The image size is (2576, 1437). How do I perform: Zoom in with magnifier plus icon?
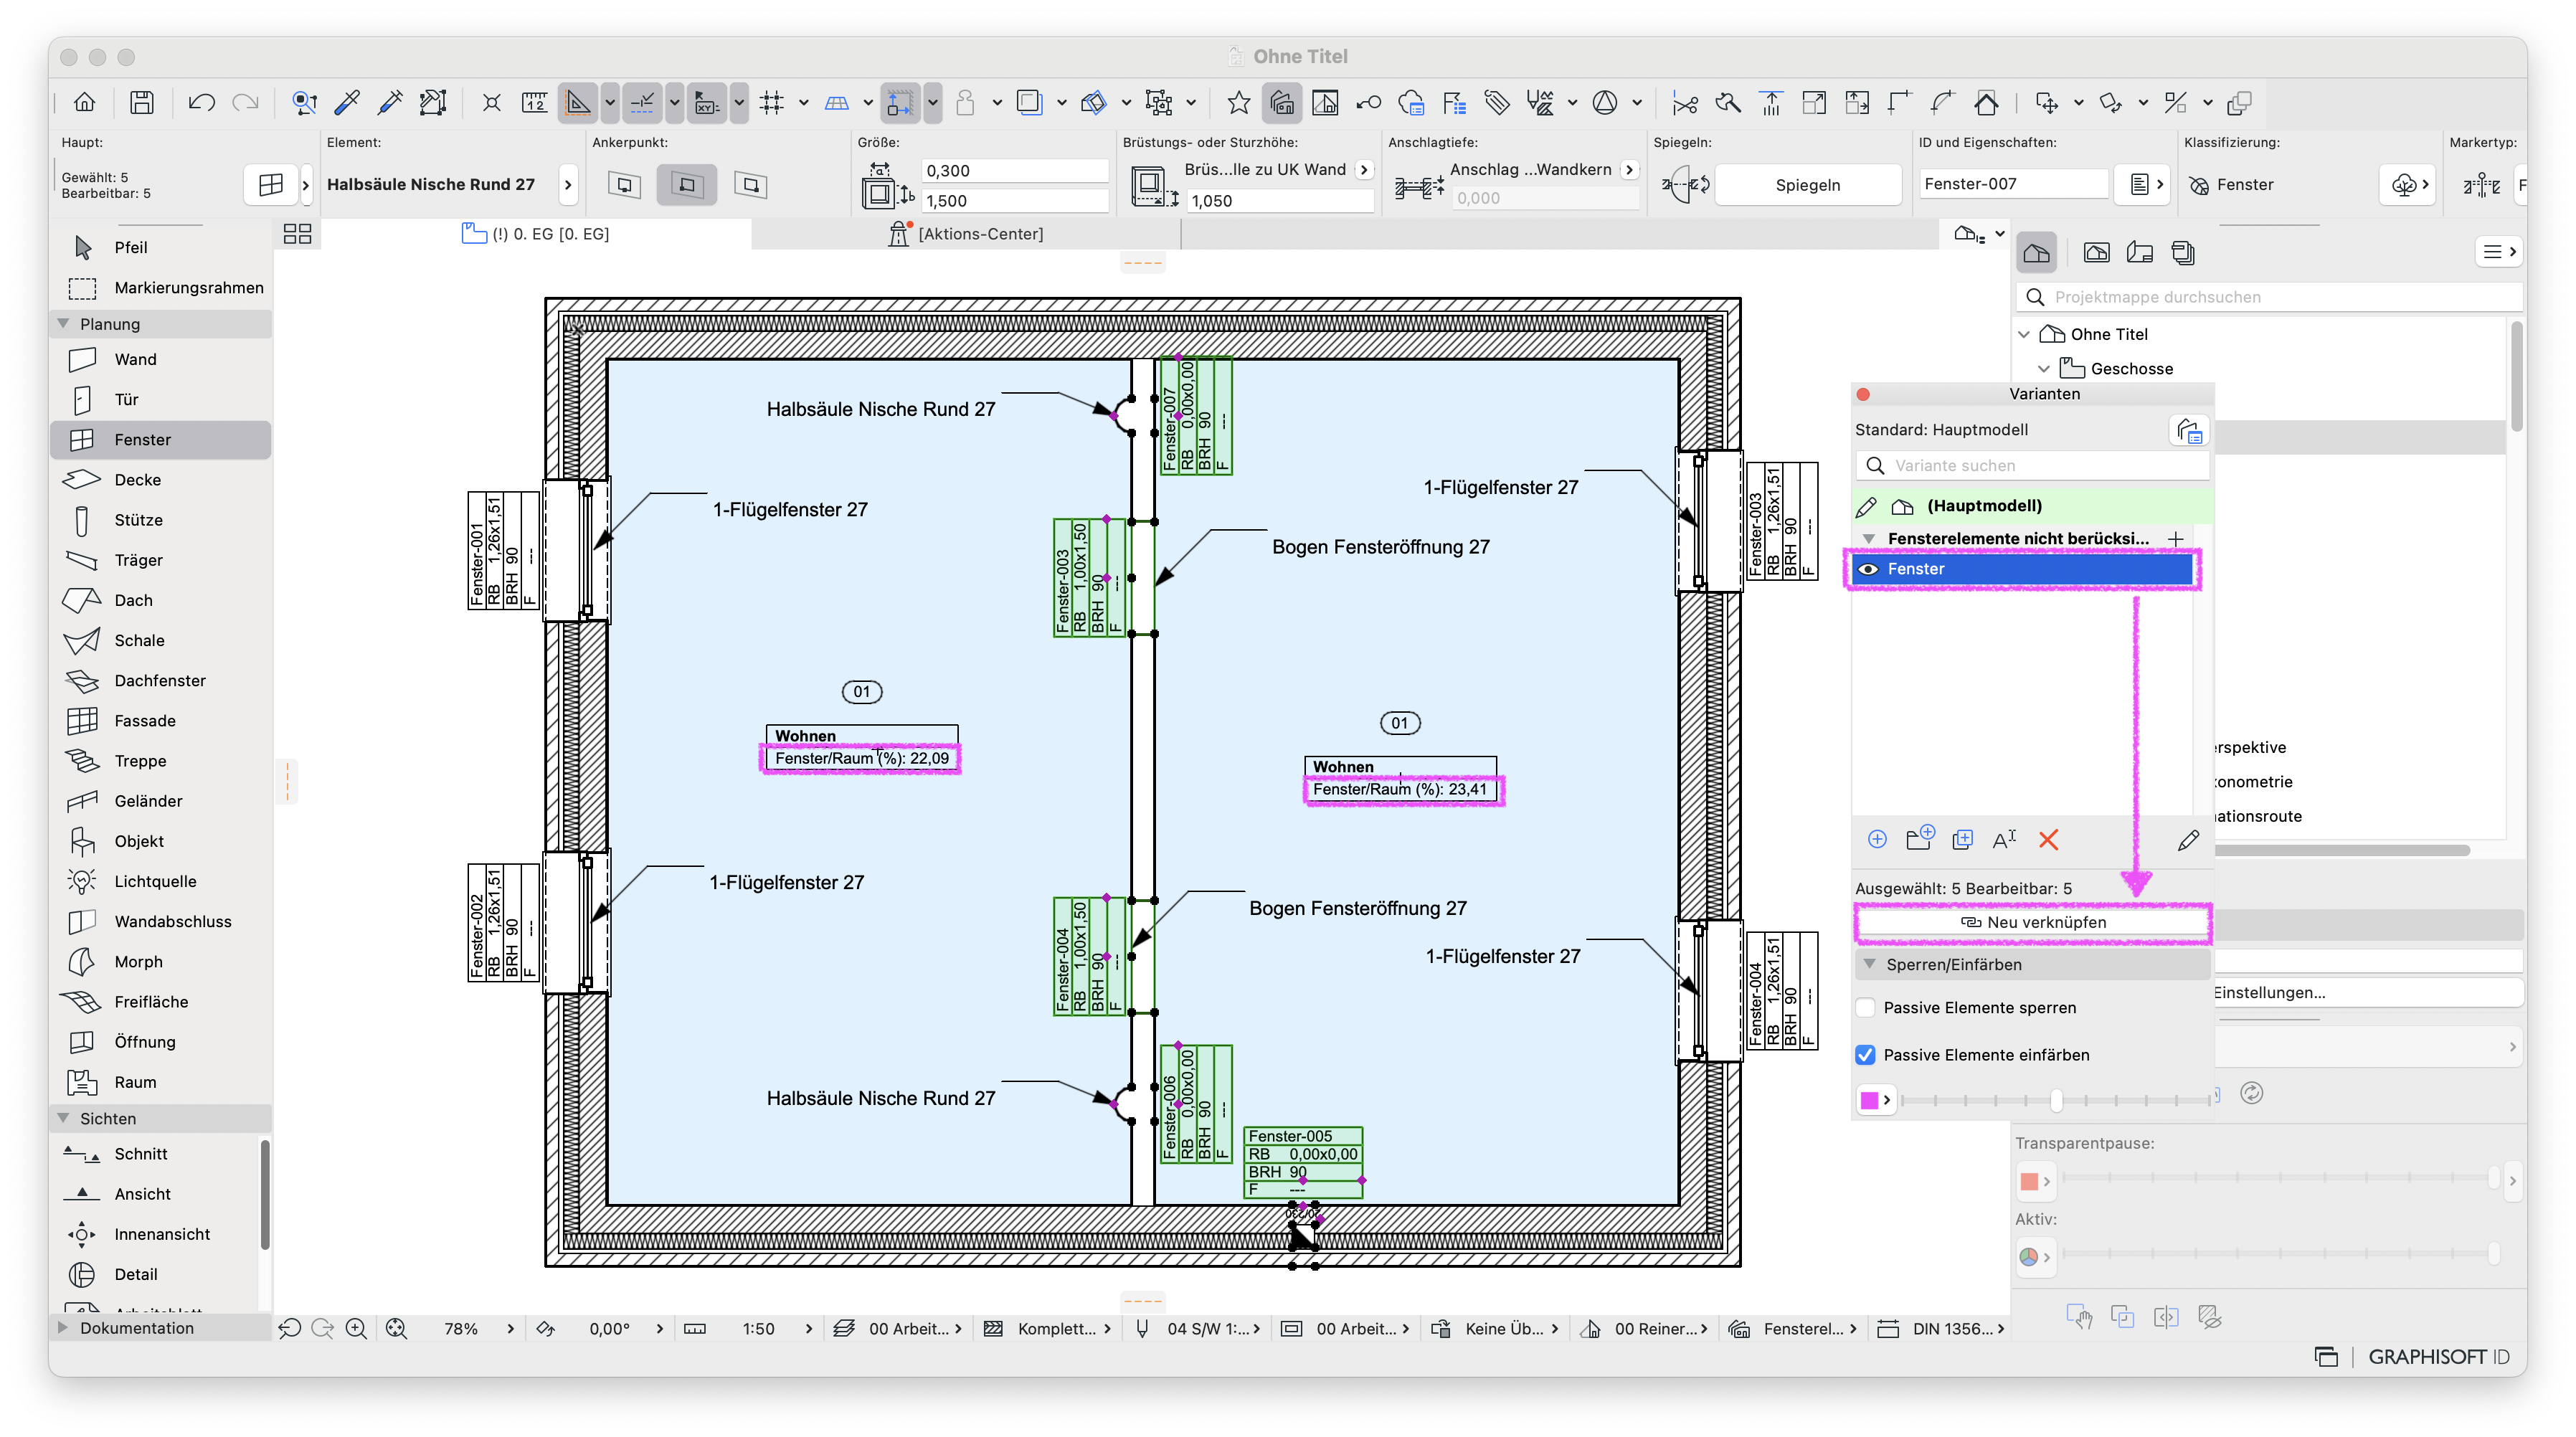(x=356, y=1328)
